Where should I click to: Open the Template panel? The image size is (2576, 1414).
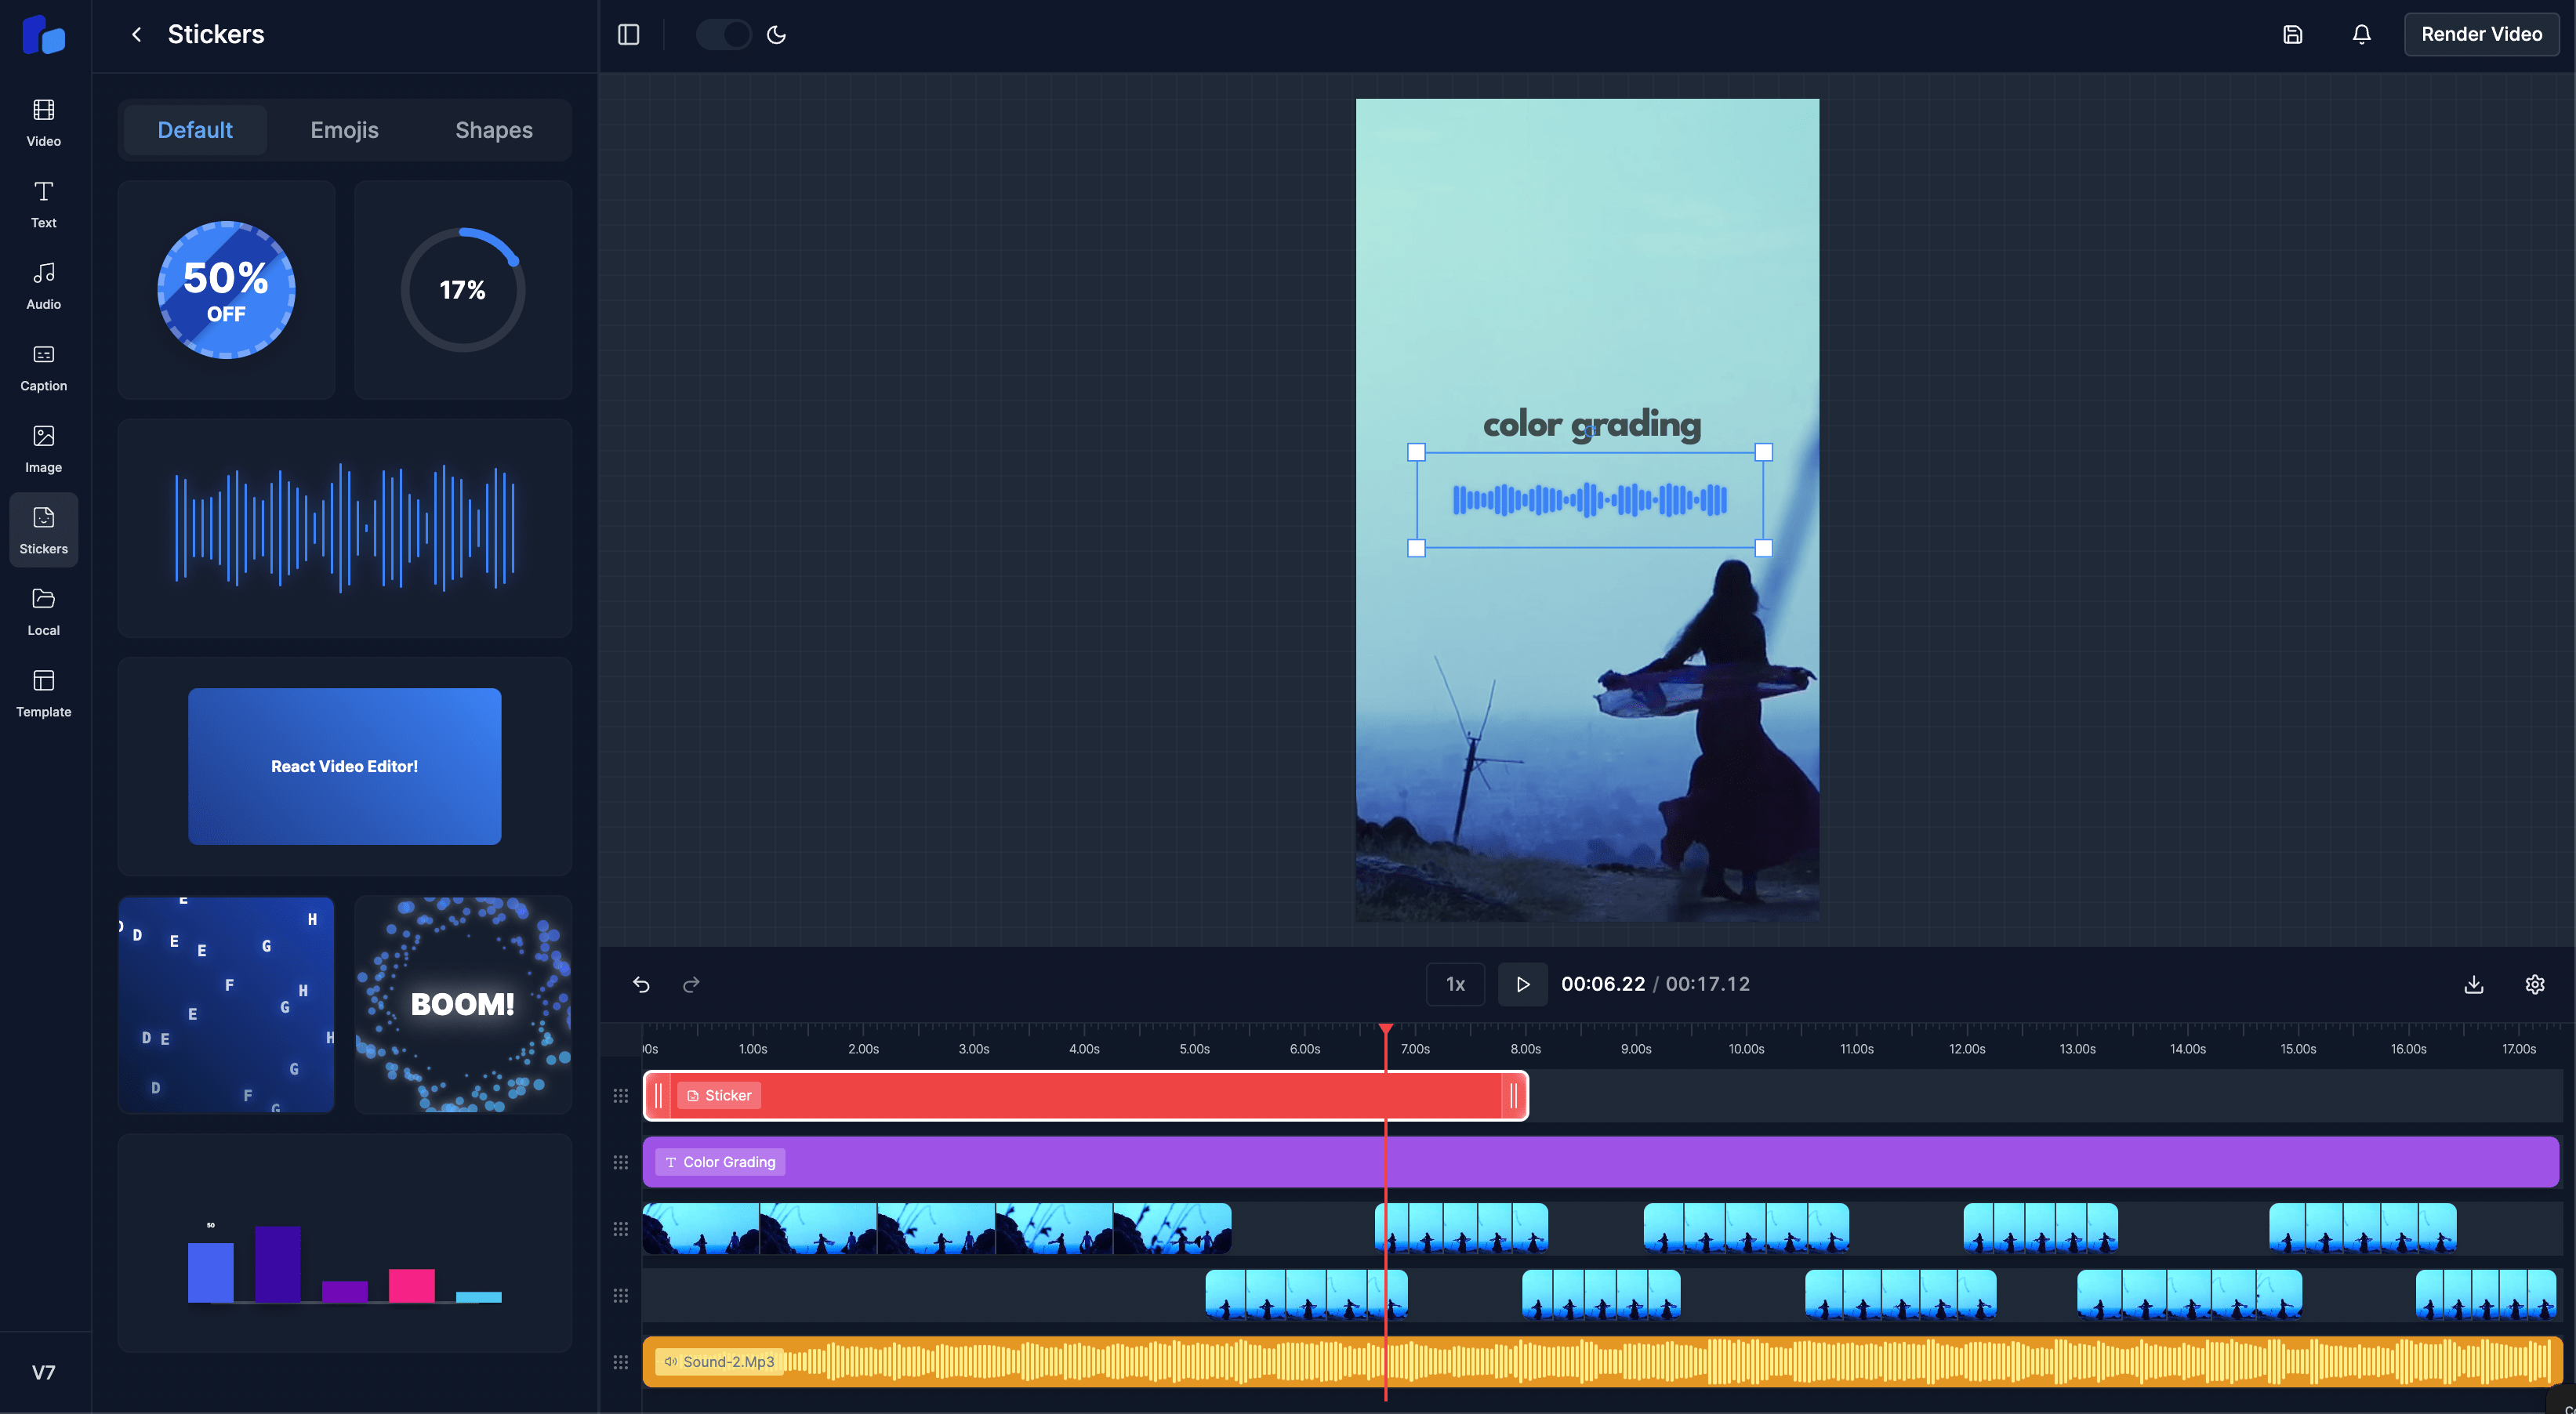point(43,693)
